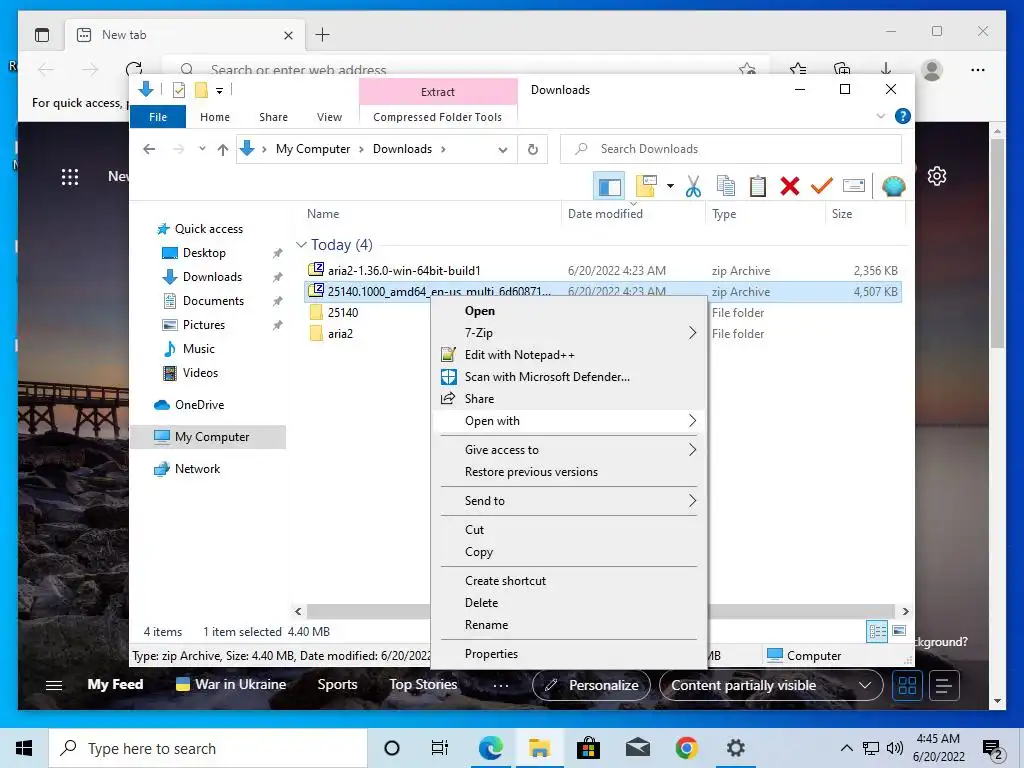Toggle the navigation pane toolbar icon
This screenshot has width=1024, height=768.
[609, 187]
